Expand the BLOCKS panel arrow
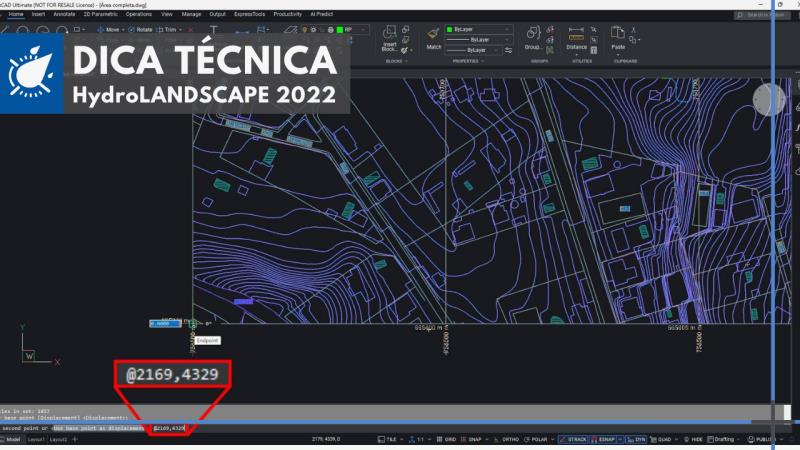 (x=406, y=61)
